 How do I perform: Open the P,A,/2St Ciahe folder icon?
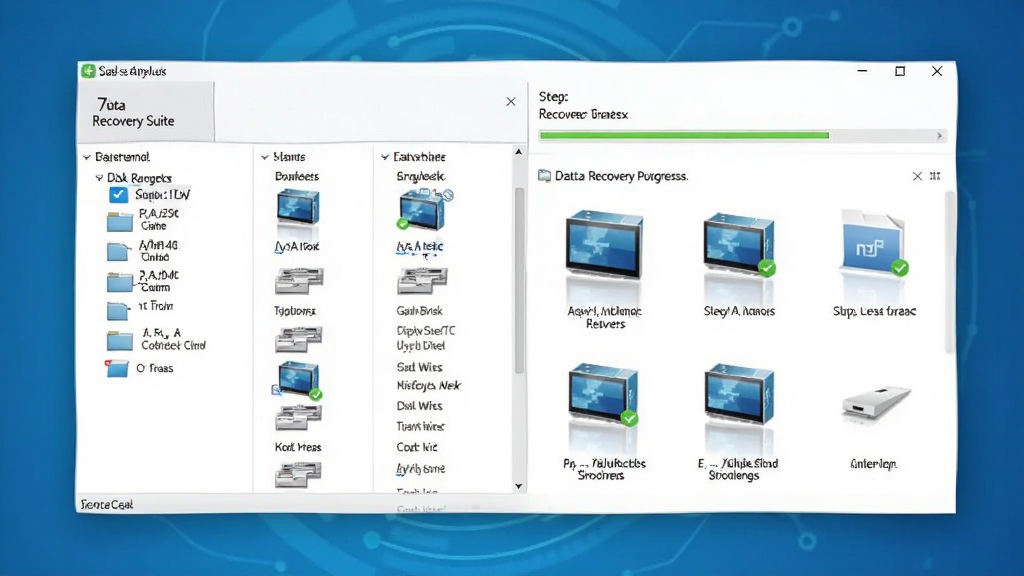pos(120,221)
